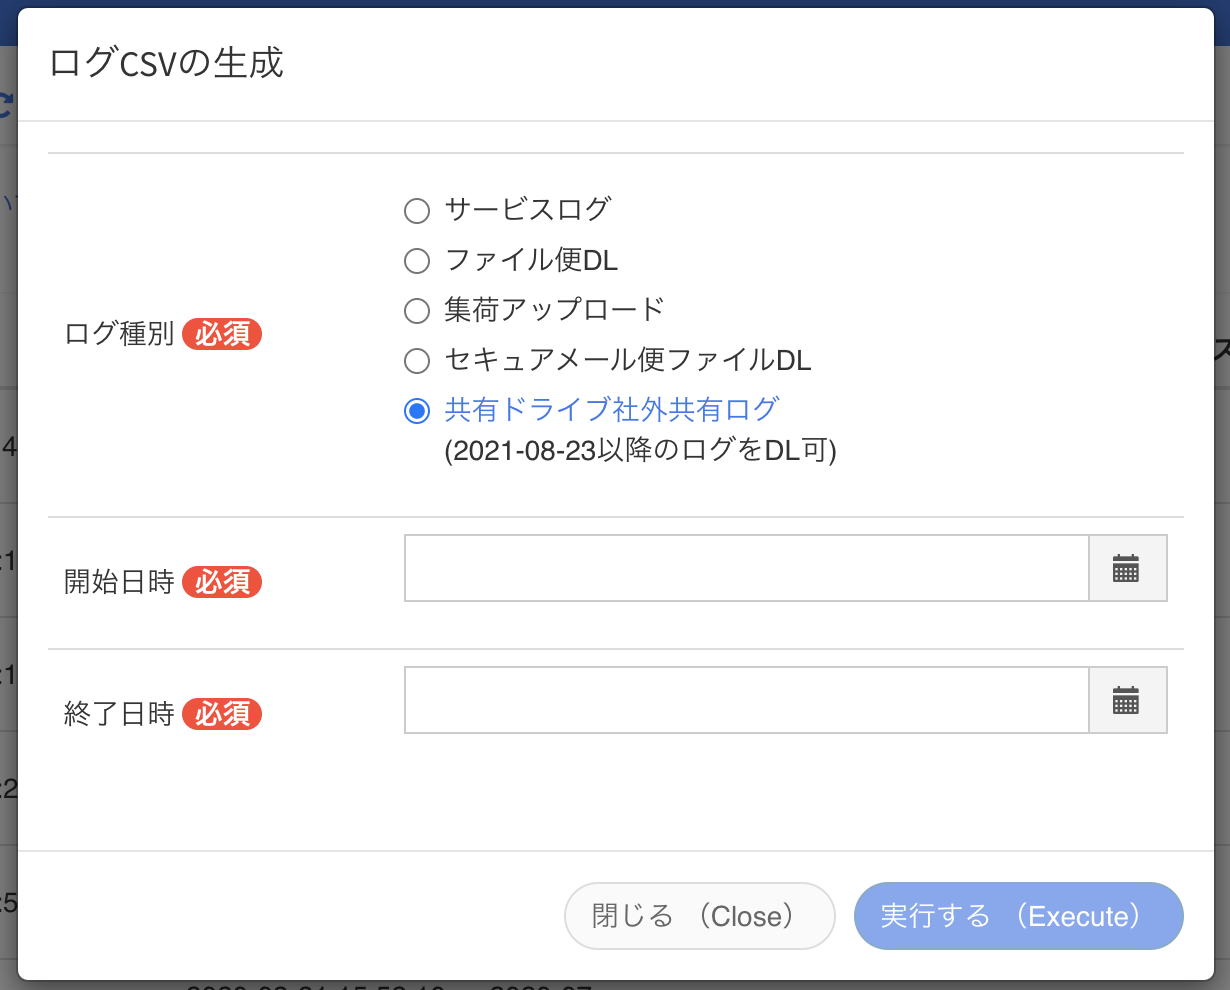The width and height of the screenshot is (1230, 990).
Task: Choose 集荷アップロード as the log type
Action: coord(417,310)
